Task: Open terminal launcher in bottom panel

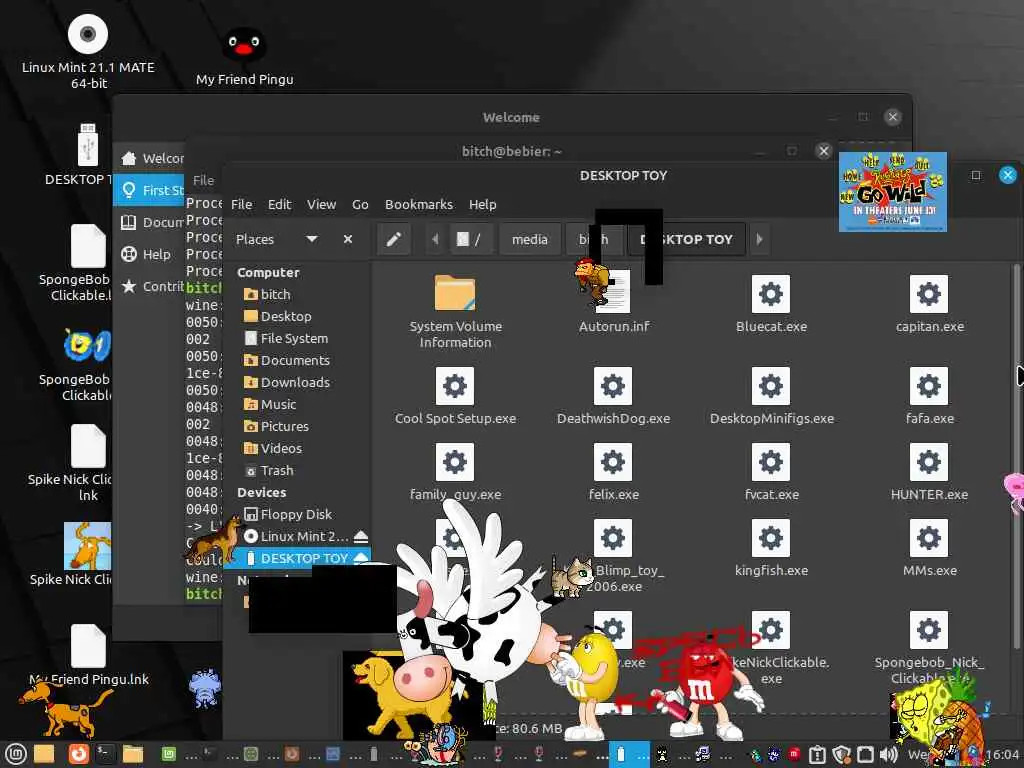Action: tap(105, 754)
